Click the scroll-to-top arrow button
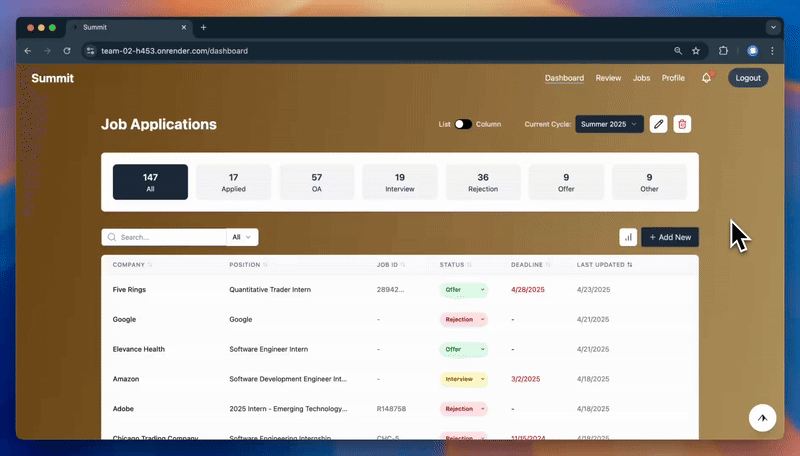The width and height of the screenshot is (800, 456). [x=762, y=418]
